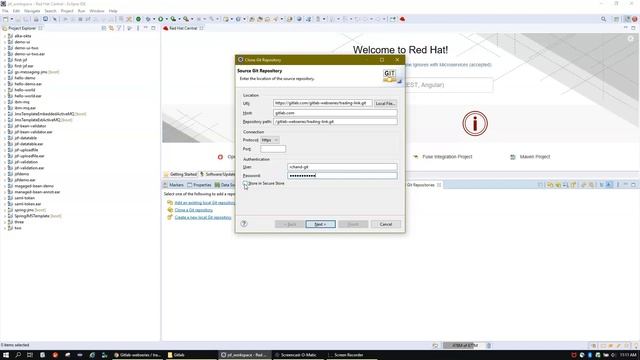Click the taskbar search icon
Image resolution: width=640 pixels, height=360 pixels.
[x=18, y=355]
